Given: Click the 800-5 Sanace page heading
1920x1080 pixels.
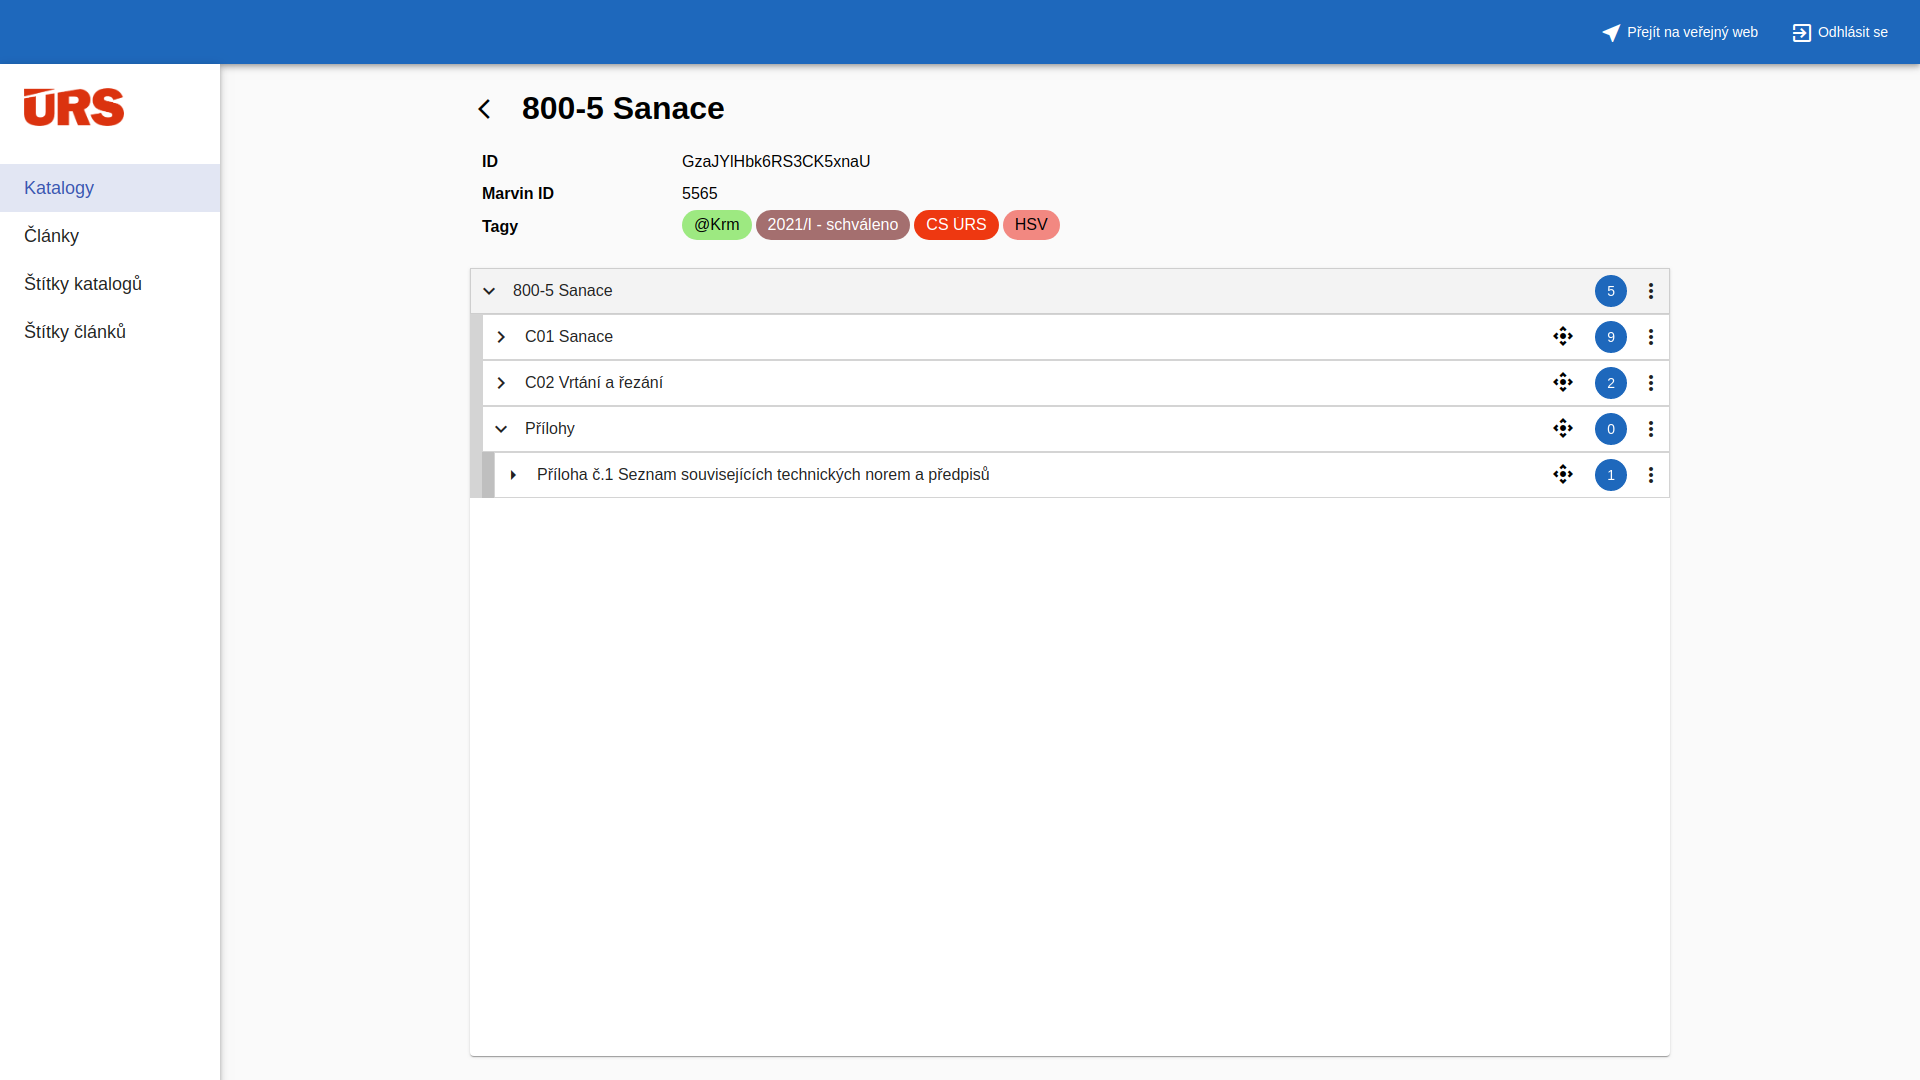Looking at the screenshot, I should click(x=623, y=108).
